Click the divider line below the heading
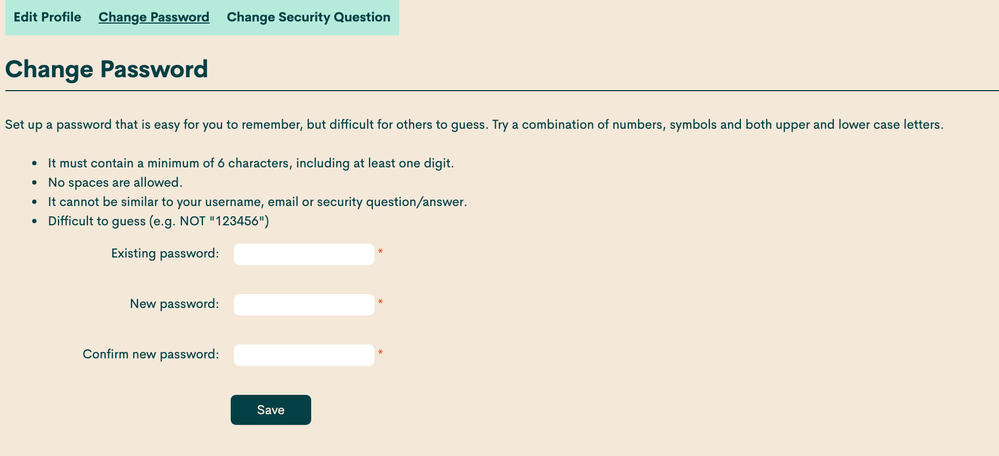The width and height of the screenshot is (999, 456). (x=500, y=91)
